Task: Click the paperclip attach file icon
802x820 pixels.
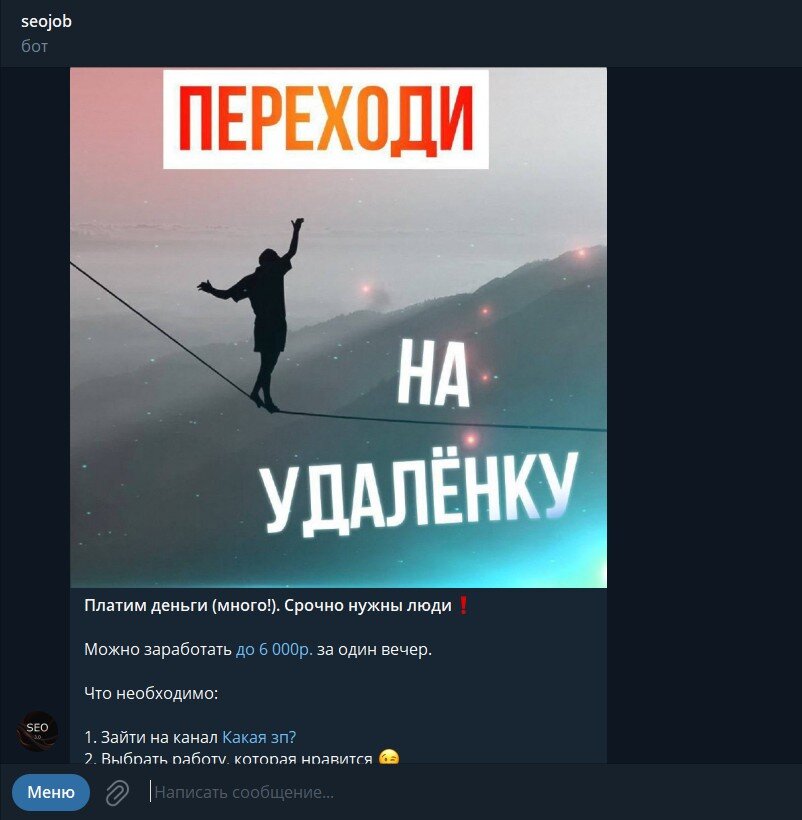Action: tap(117, 793)
